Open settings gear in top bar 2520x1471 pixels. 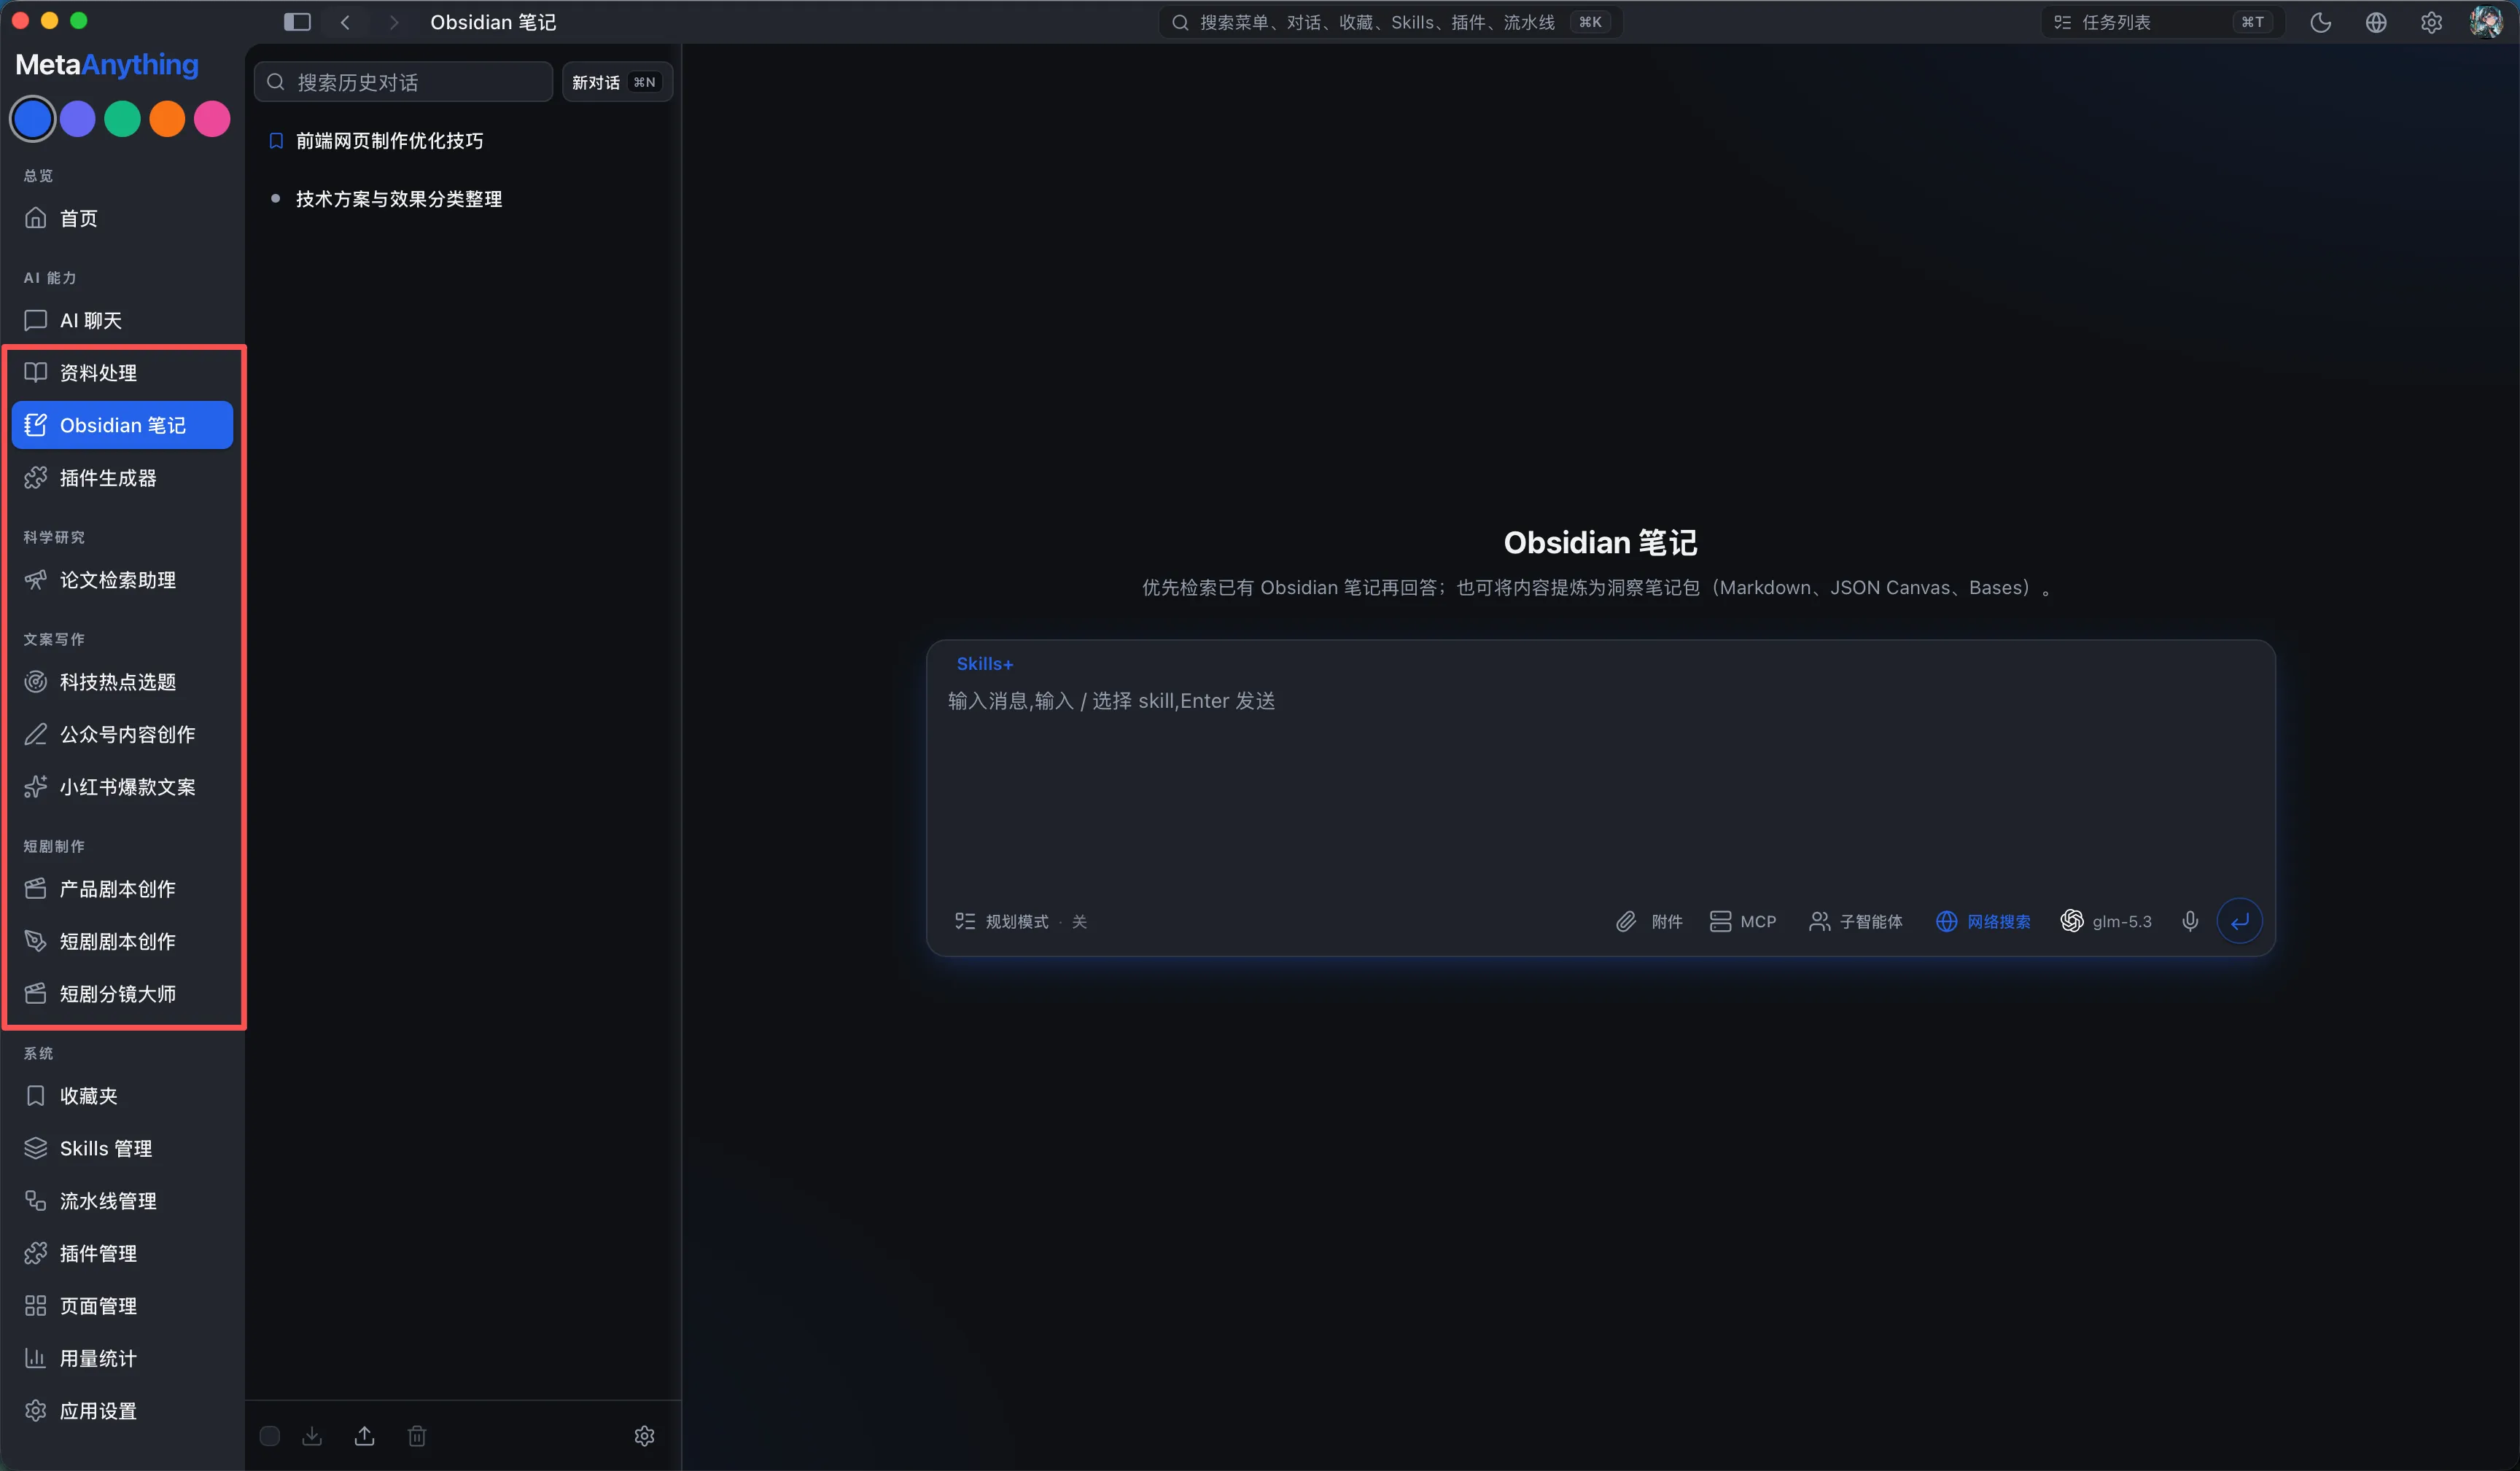tap(2431, 22)
